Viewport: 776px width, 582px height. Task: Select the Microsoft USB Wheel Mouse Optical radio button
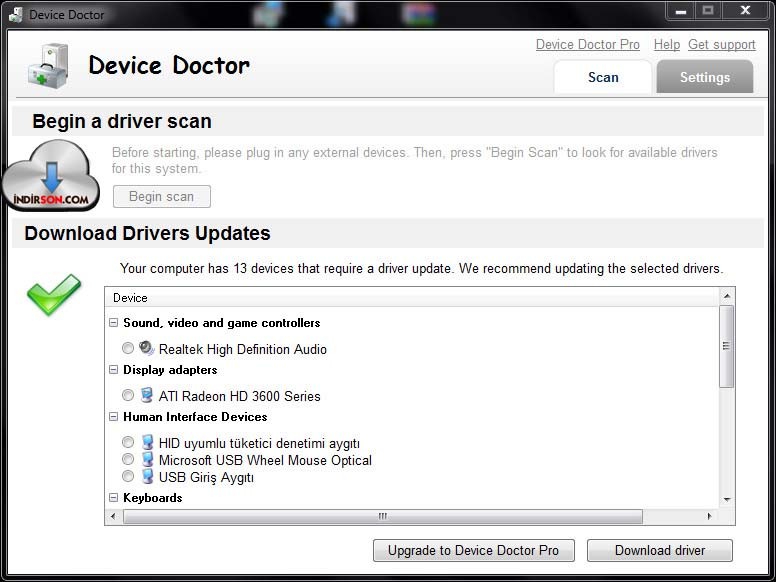coord(128,459)
